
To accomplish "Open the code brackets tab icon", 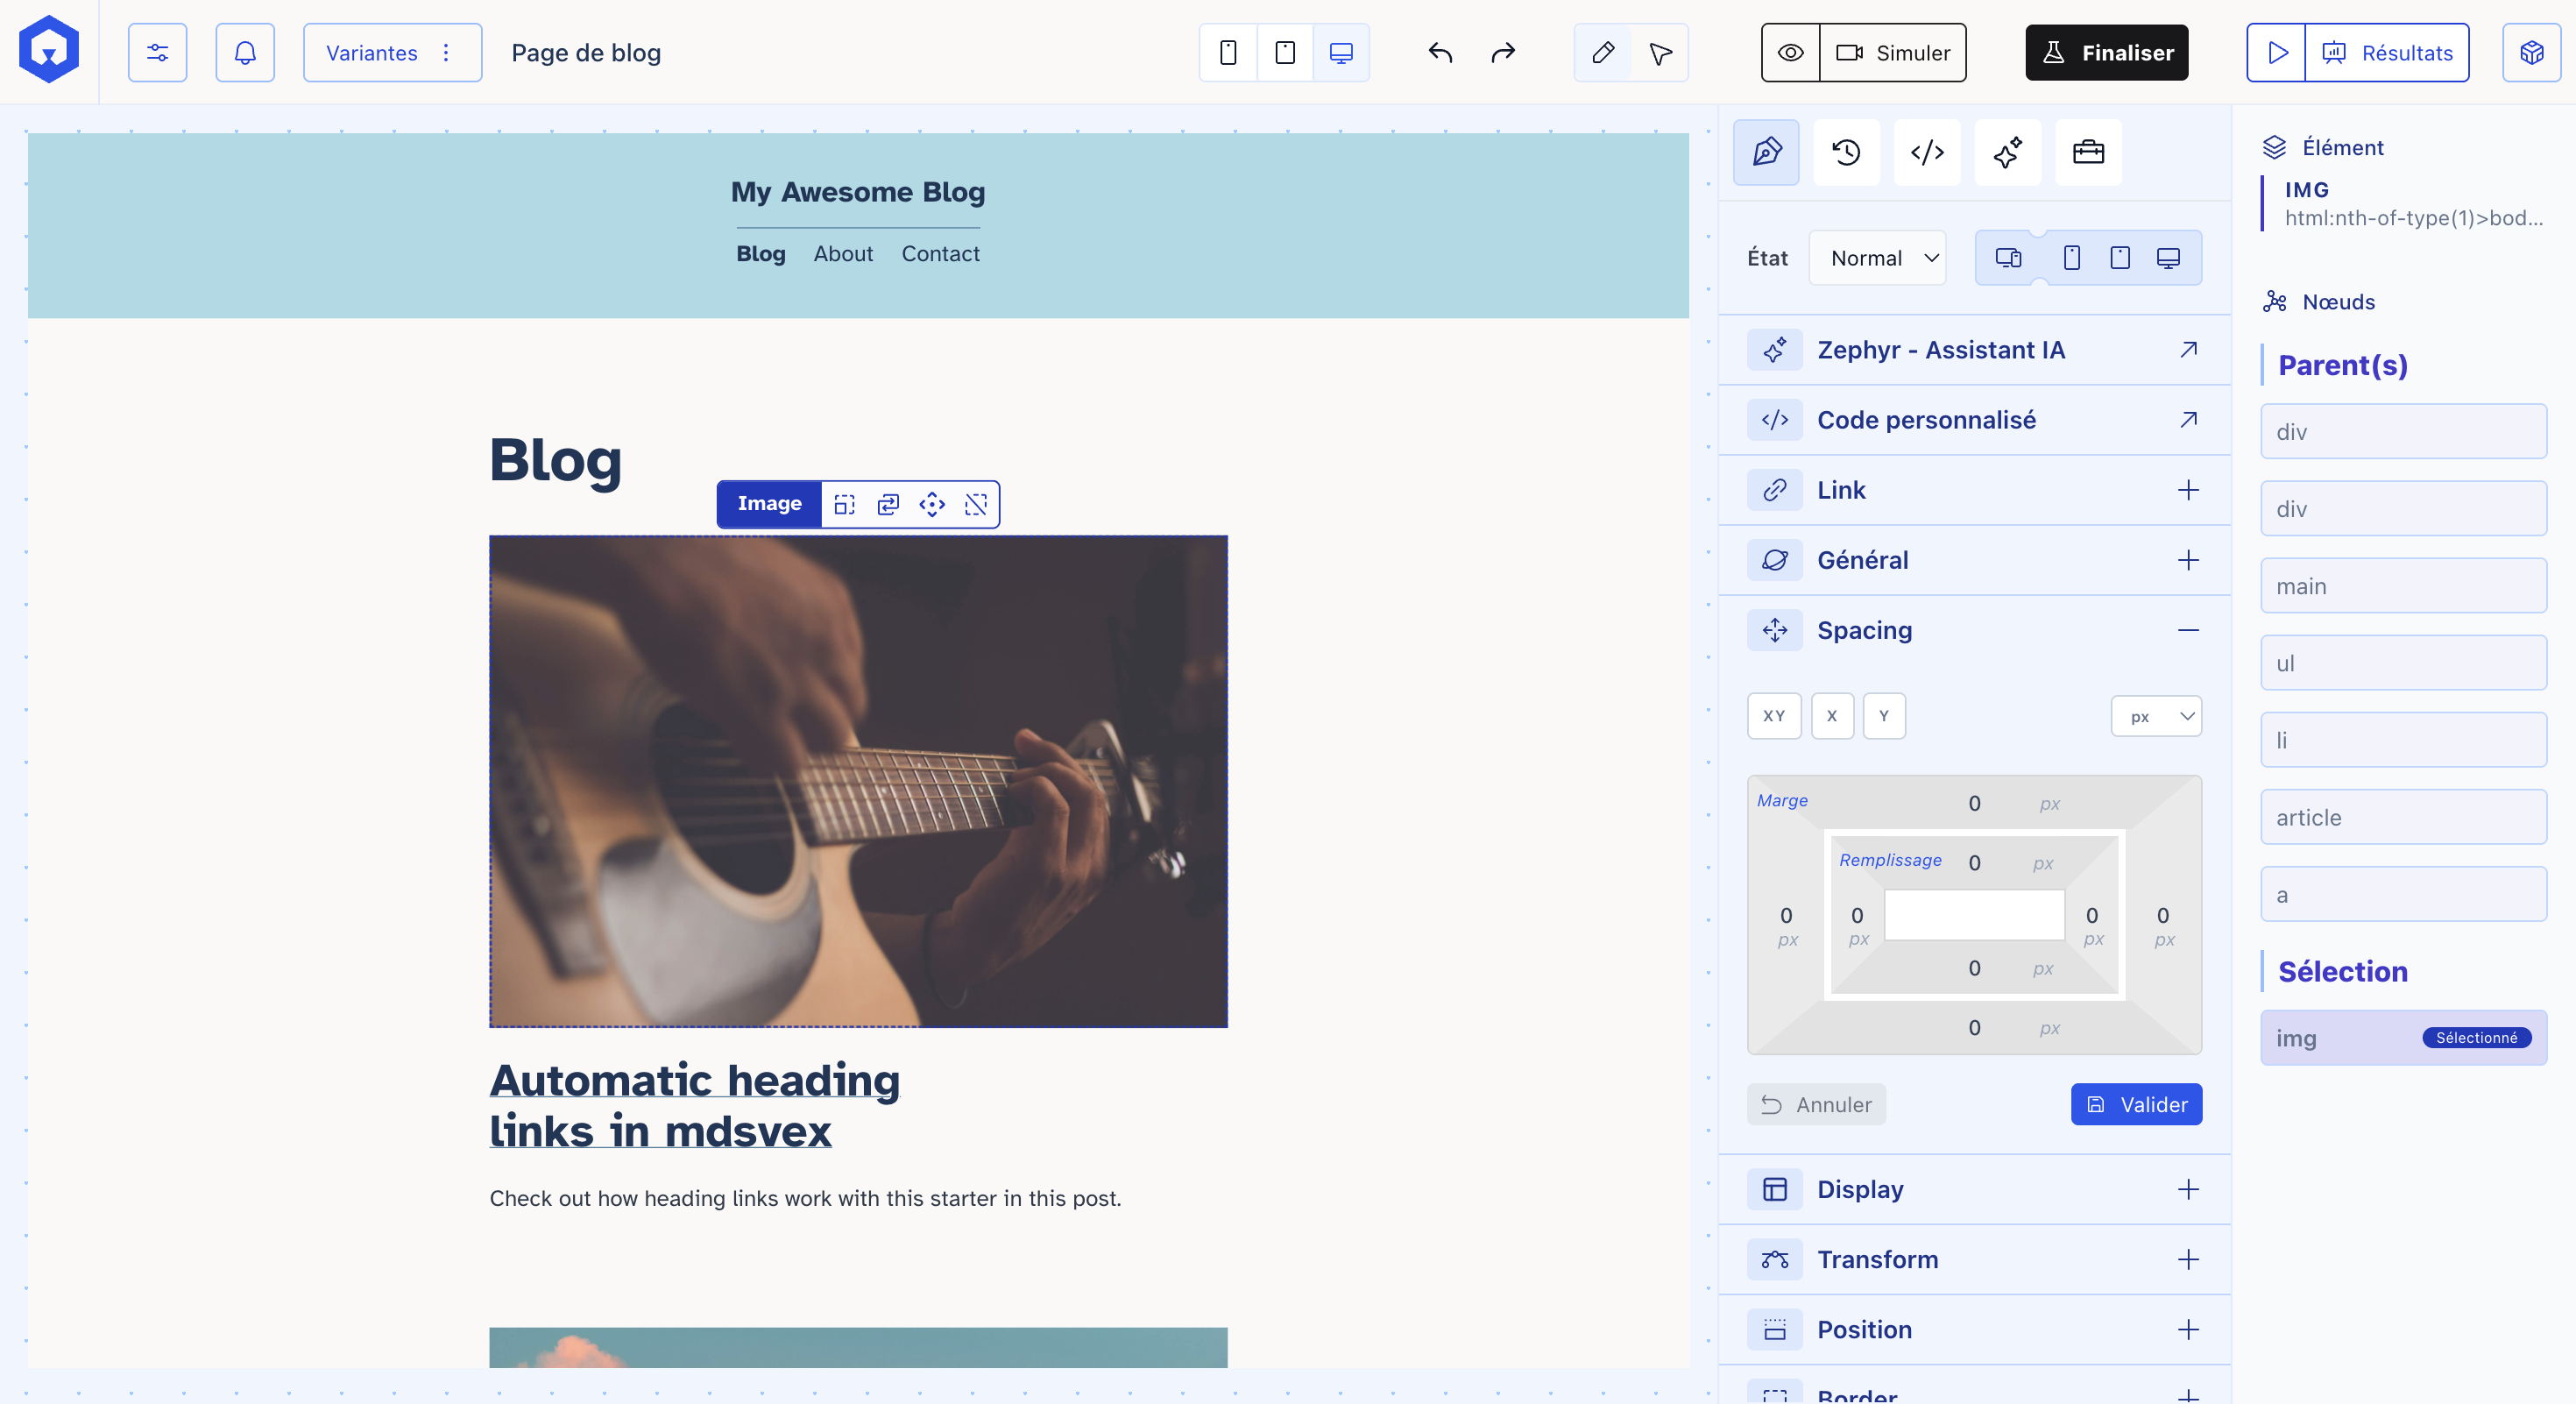I will point(1926,152).
